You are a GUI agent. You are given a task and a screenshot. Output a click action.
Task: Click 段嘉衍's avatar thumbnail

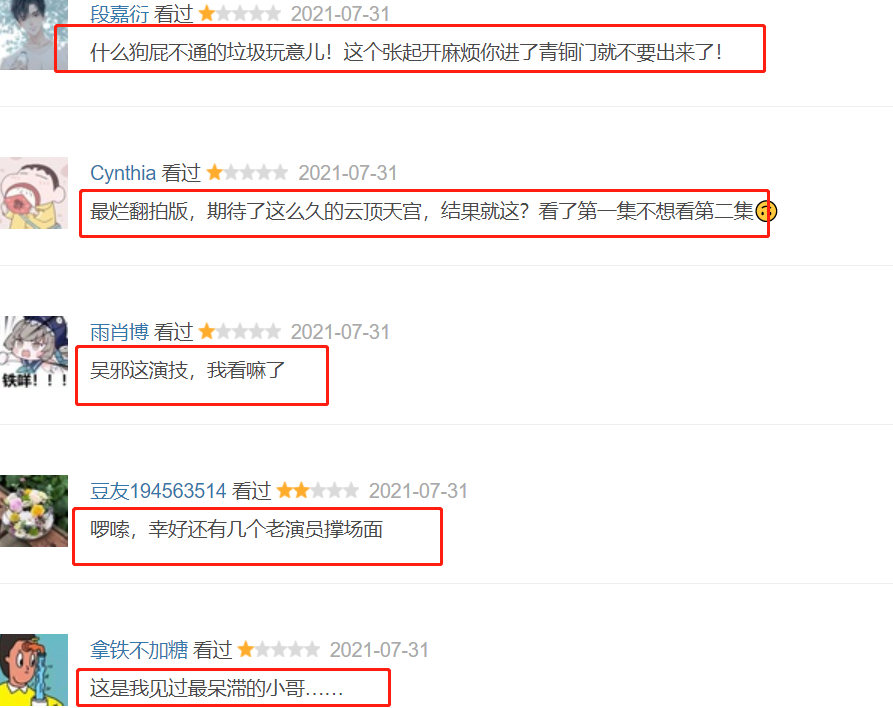[34, 35]
